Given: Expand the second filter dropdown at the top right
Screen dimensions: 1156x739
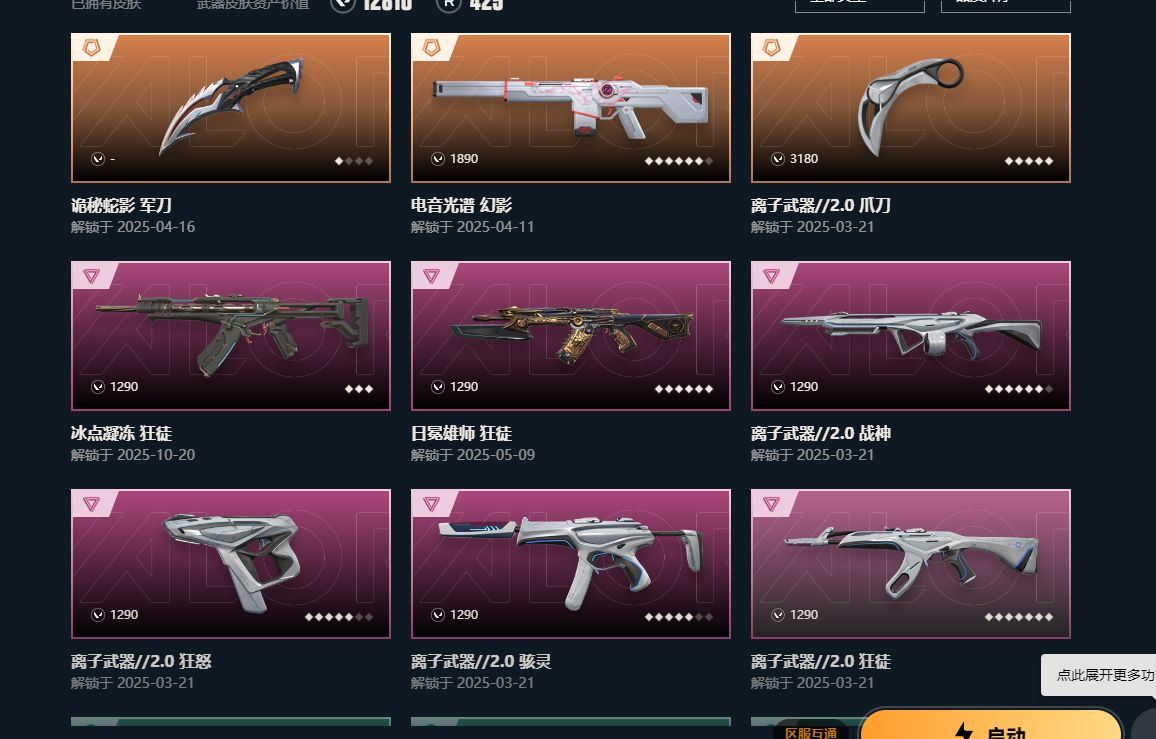Looking at the screenshot, I should 1006,5.
